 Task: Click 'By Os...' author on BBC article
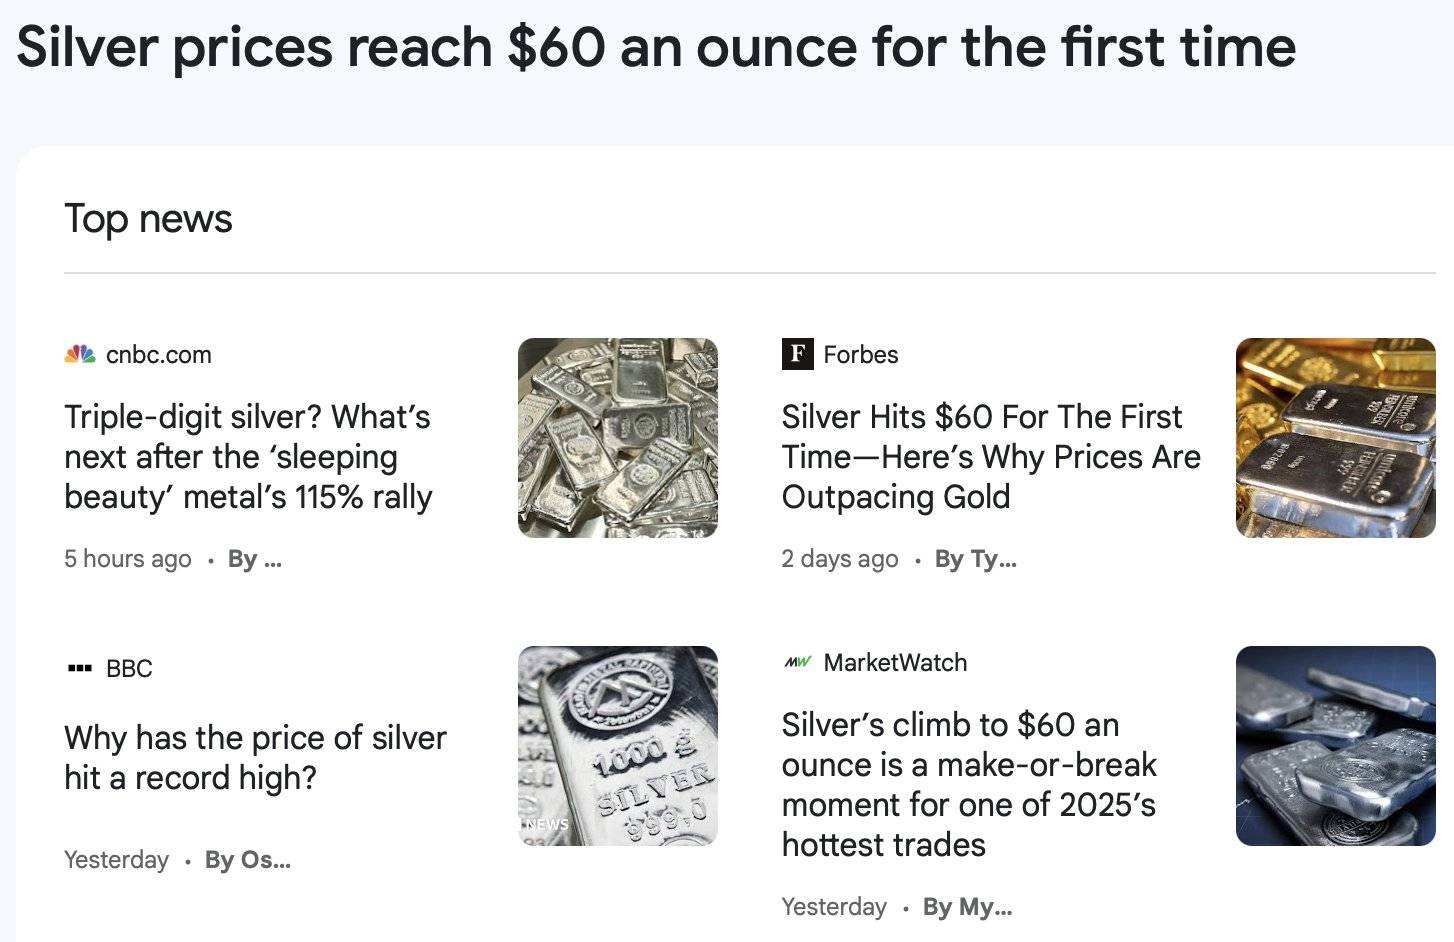pos(248,860)
